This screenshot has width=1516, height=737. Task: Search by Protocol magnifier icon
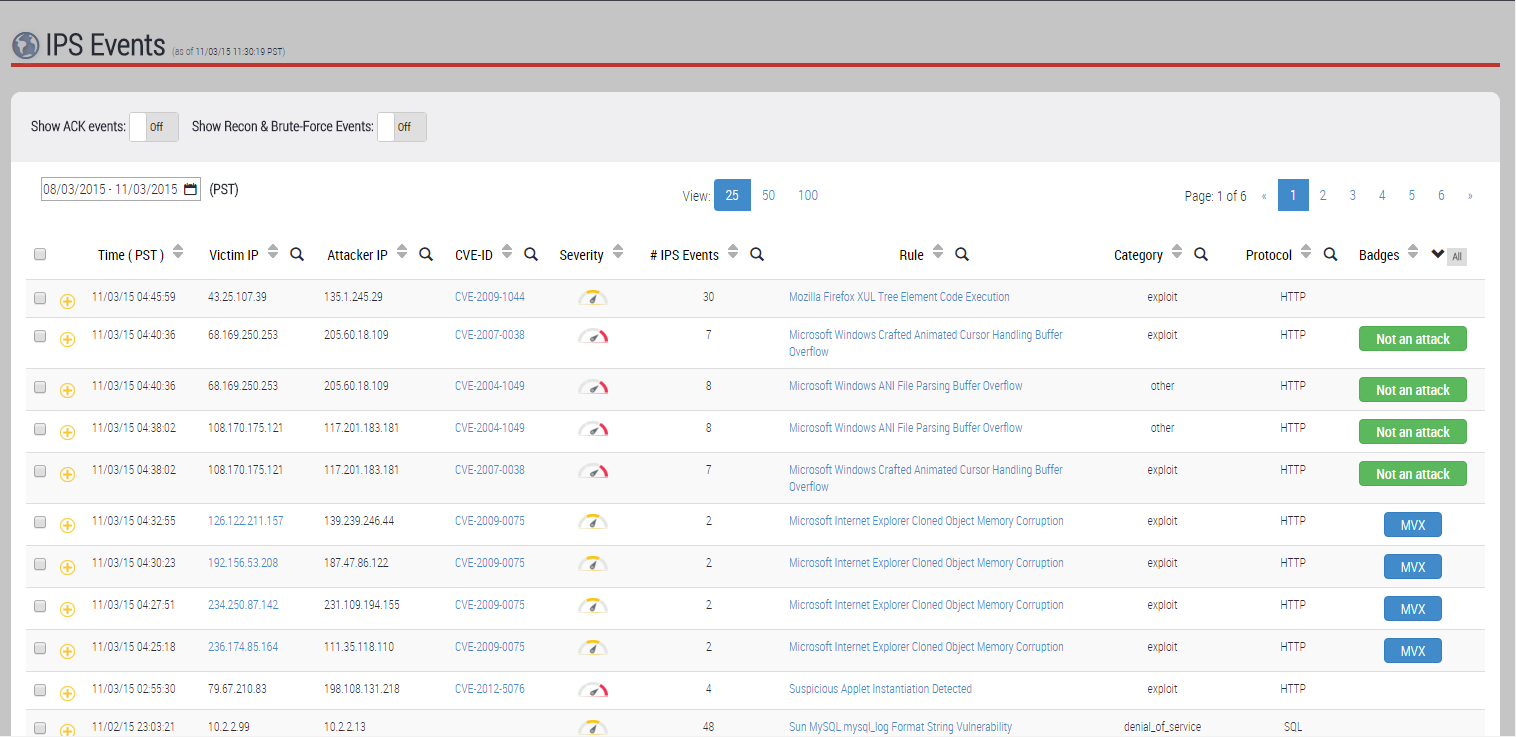(1330, 255)
